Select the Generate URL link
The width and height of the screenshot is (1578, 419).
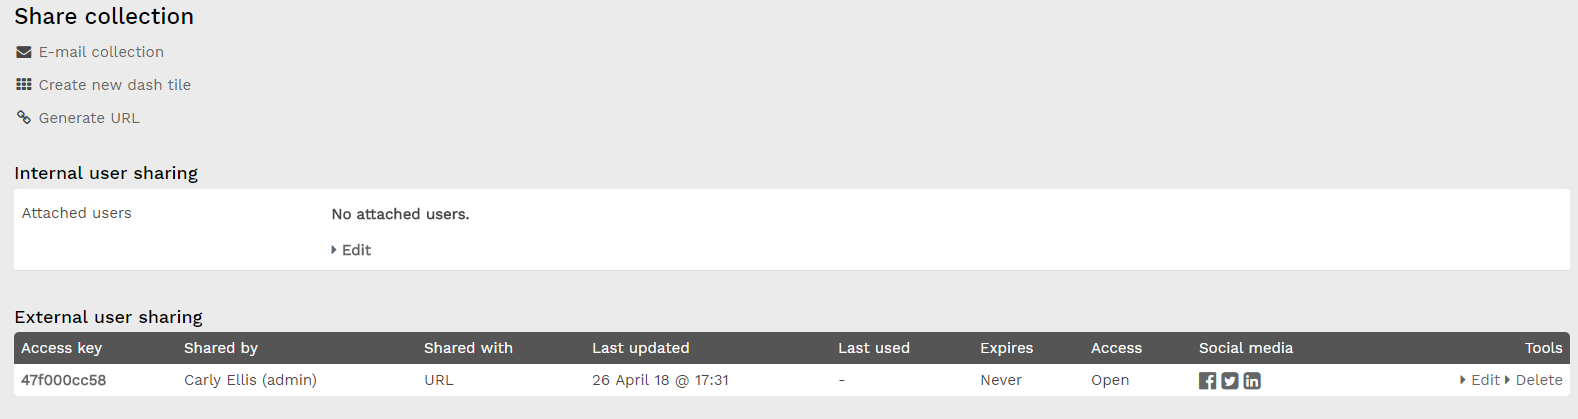[89, 118]
